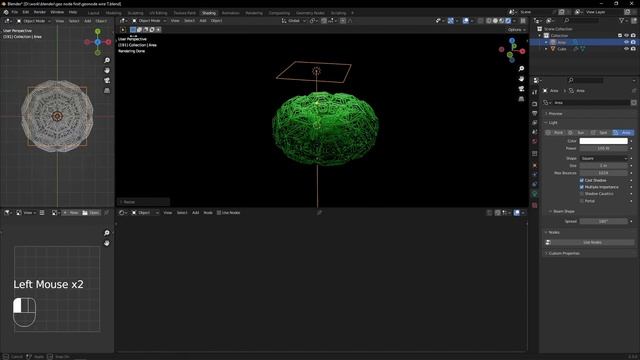Click zoom magnifier in small left 3D viewport
The height and width of the screenshot is (360, 640).
pos(107,60)
